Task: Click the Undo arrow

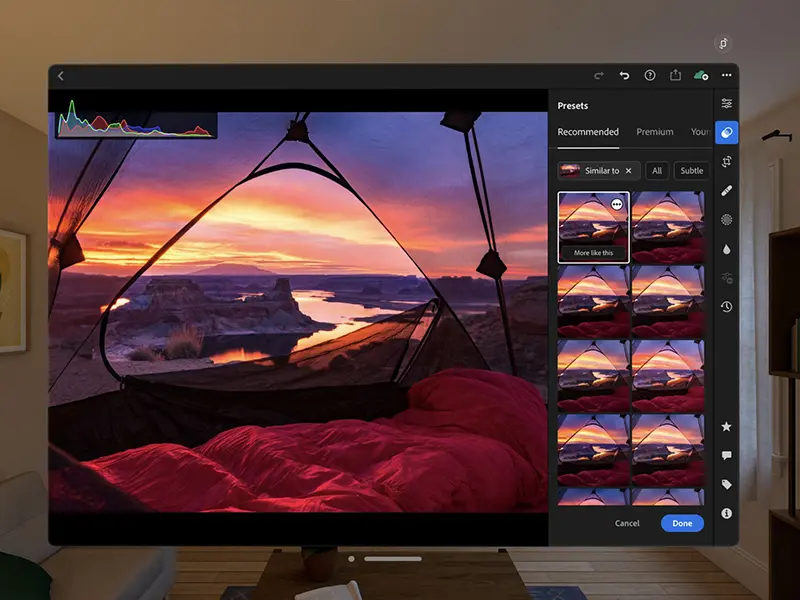Action: point(625,75)
